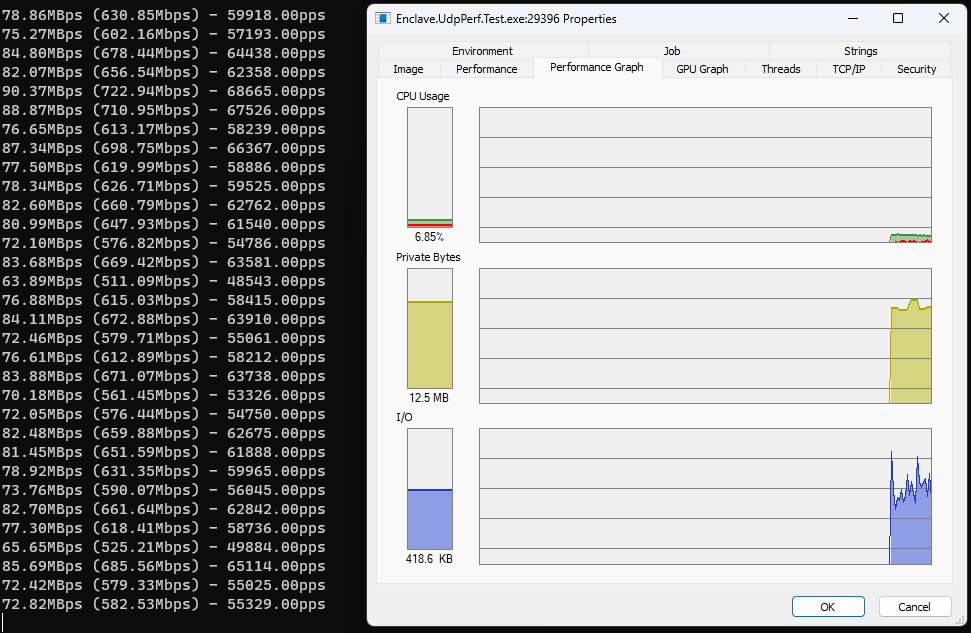The height and width of the screenshot is (633, 971).
Task: Click terminal line 78.86MBps (630.85Mbps)
Action: [163, 15]
